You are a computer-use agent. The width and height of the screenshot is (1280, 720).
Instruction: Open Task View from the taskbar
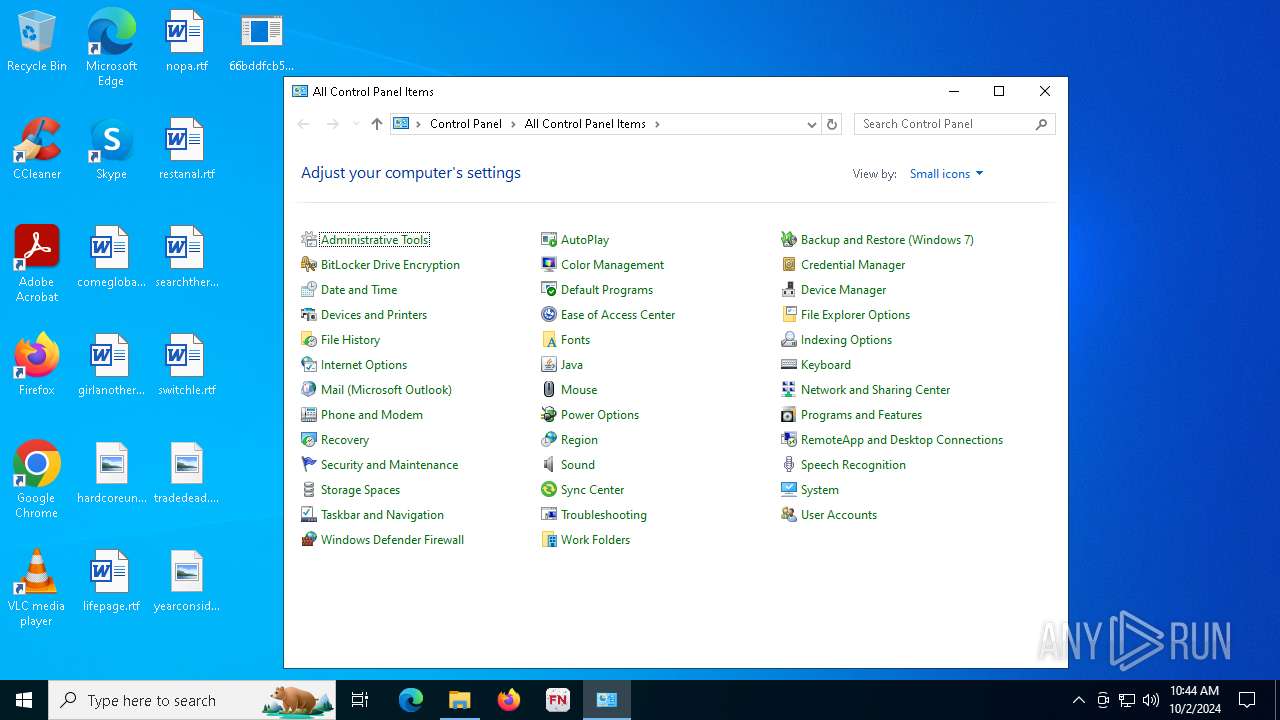360,700
